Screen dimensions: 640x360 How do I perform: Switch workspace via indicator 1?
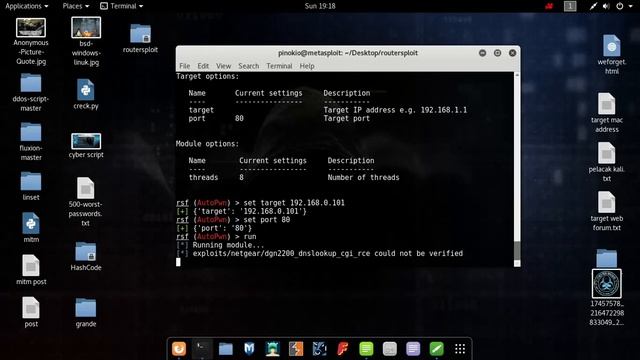pos(570,6)
